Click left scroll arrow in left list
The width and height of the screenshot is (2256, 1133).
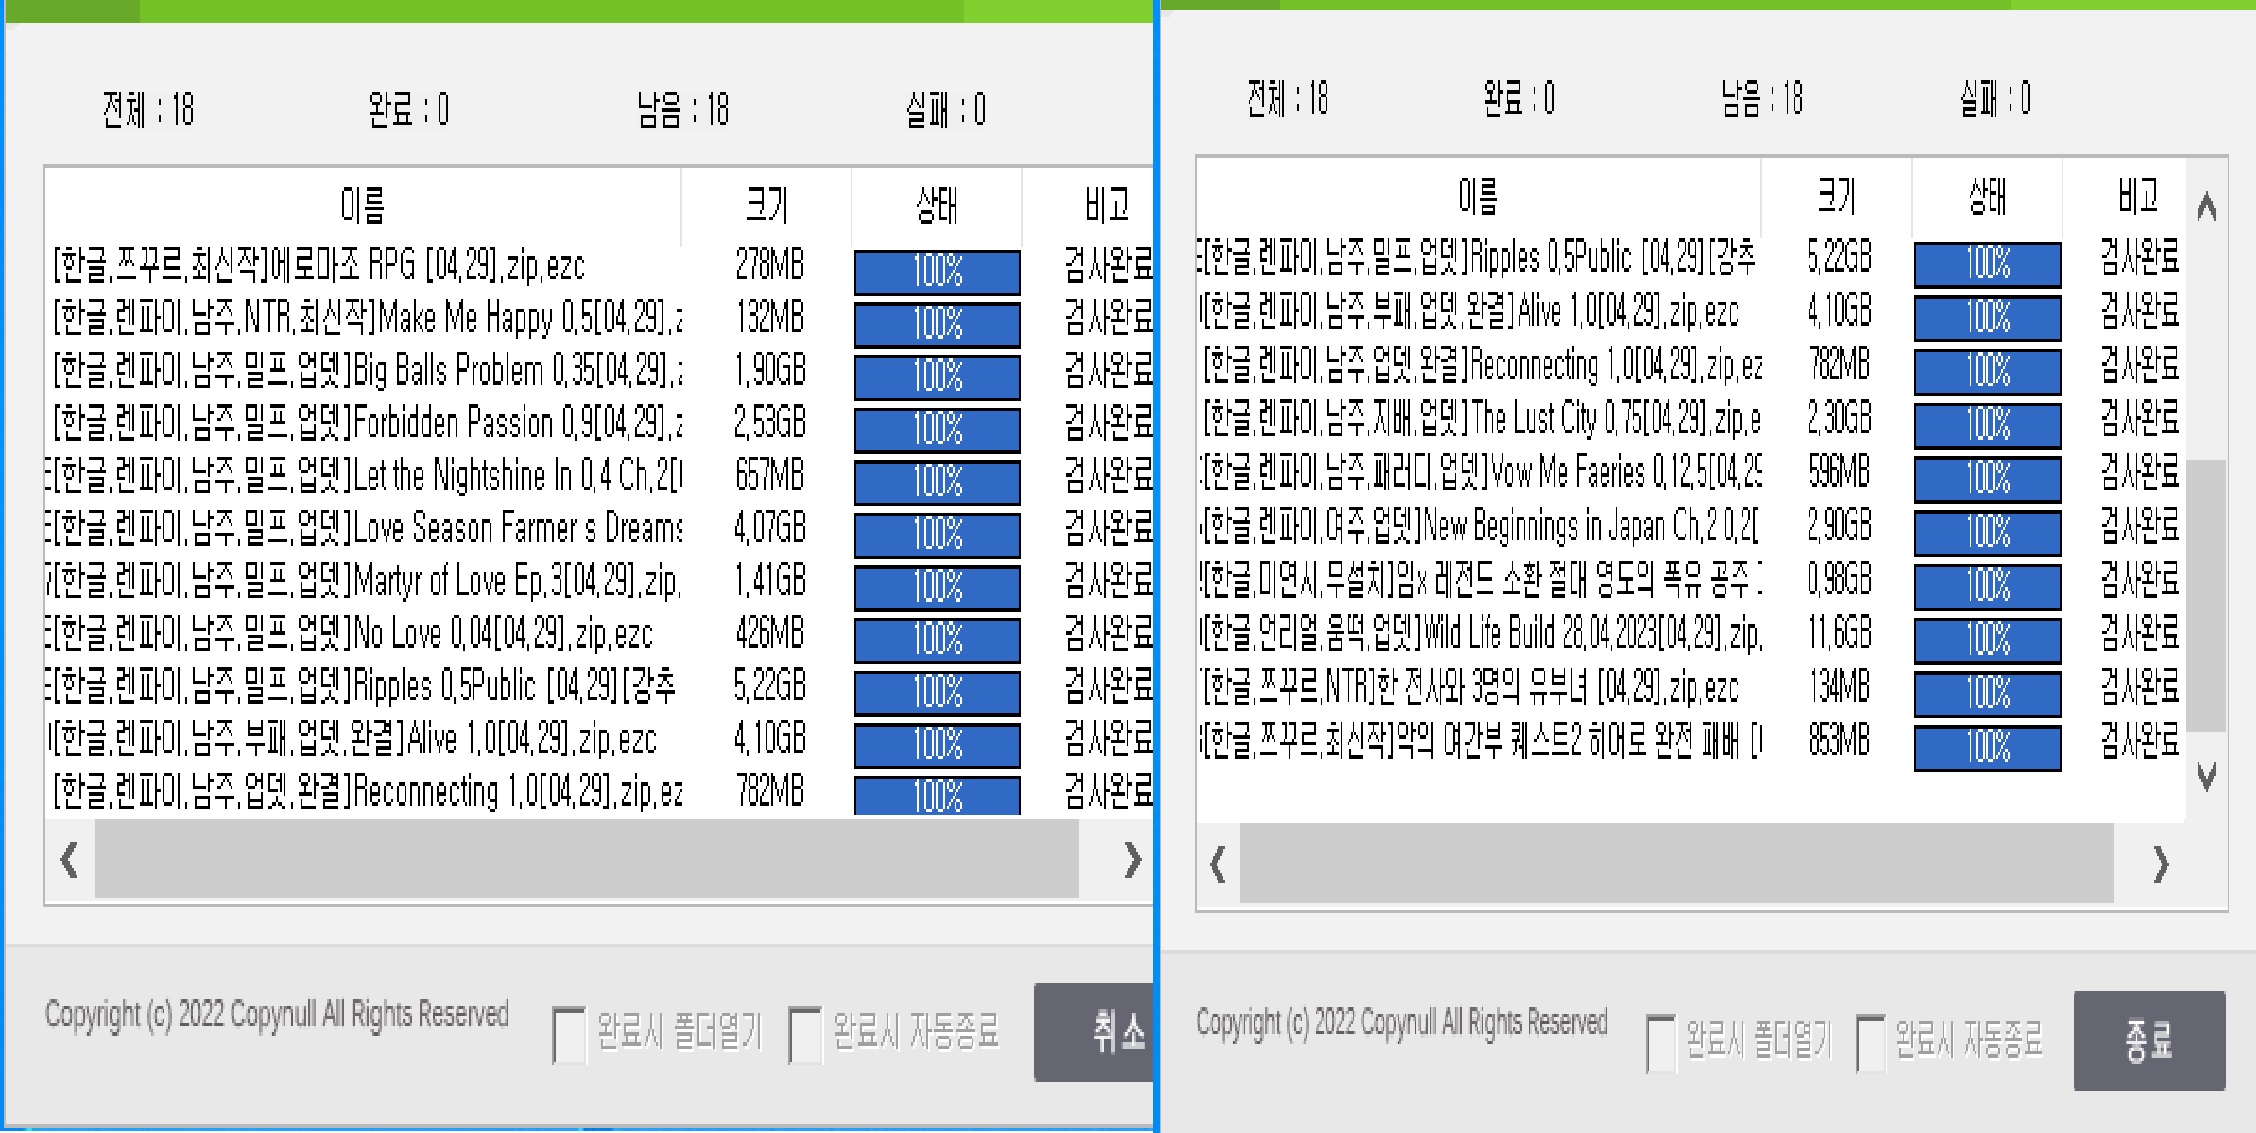(x=69, y=860)
